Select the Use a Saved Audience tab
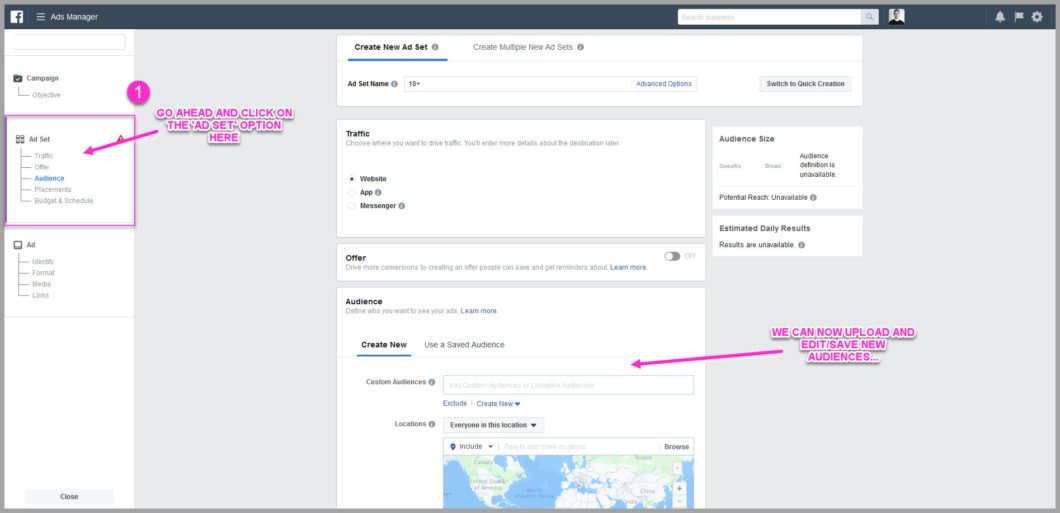This screenshot has height=513, width=1060. 464,345
